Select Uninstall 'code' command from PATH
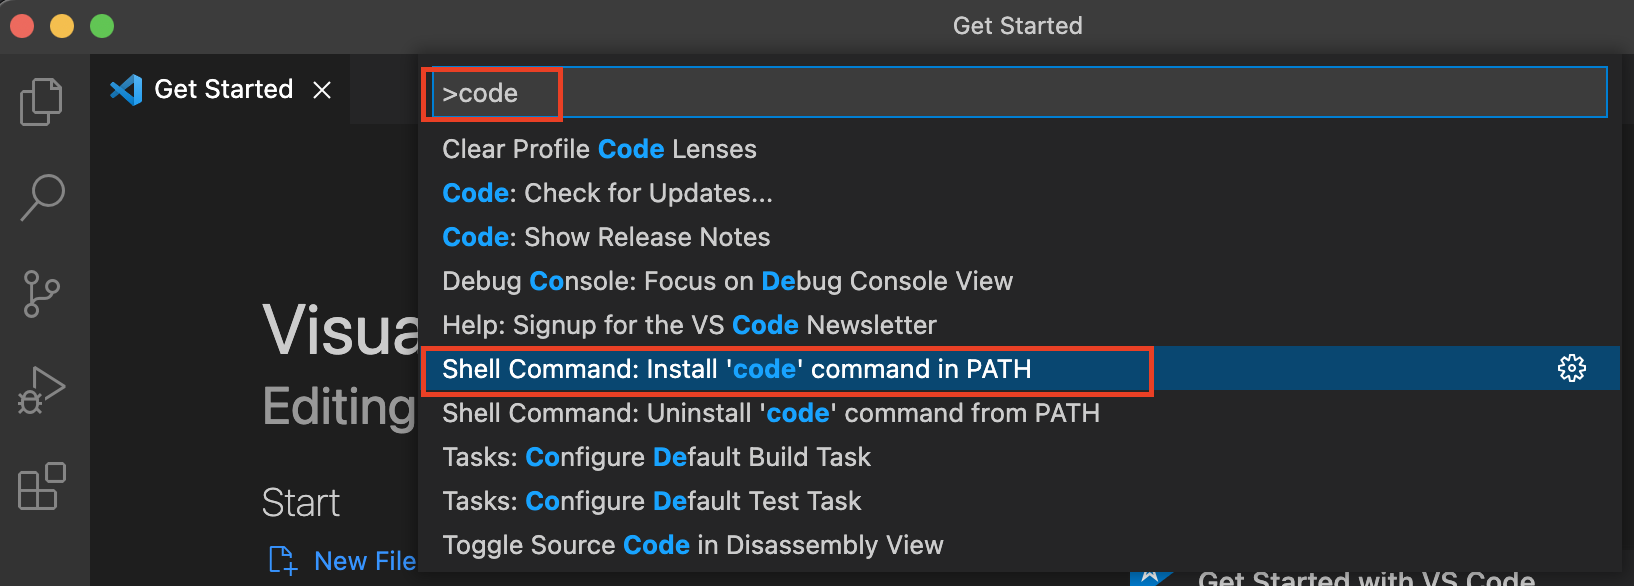 [770, 413]
